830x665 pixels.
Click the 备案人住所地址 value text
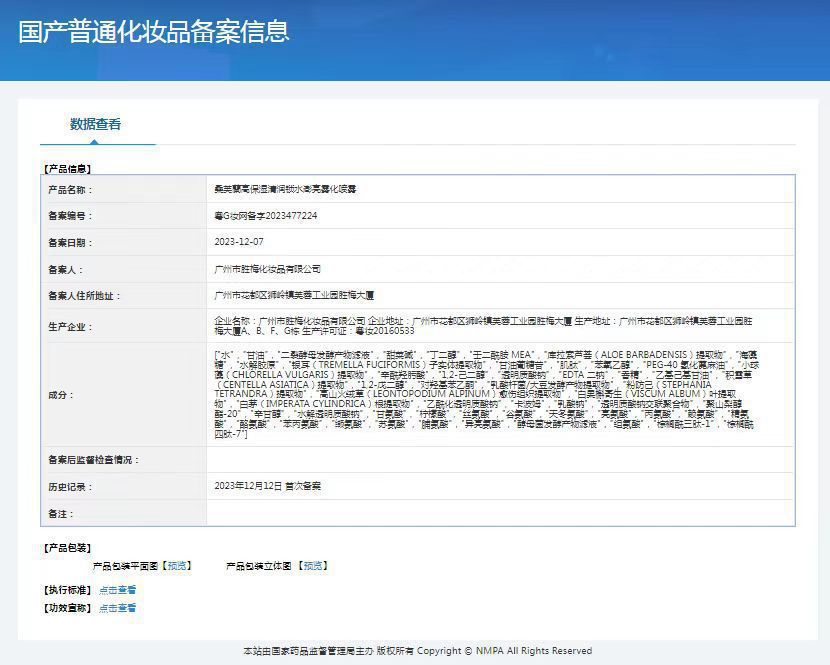click(x=294, y=295)
